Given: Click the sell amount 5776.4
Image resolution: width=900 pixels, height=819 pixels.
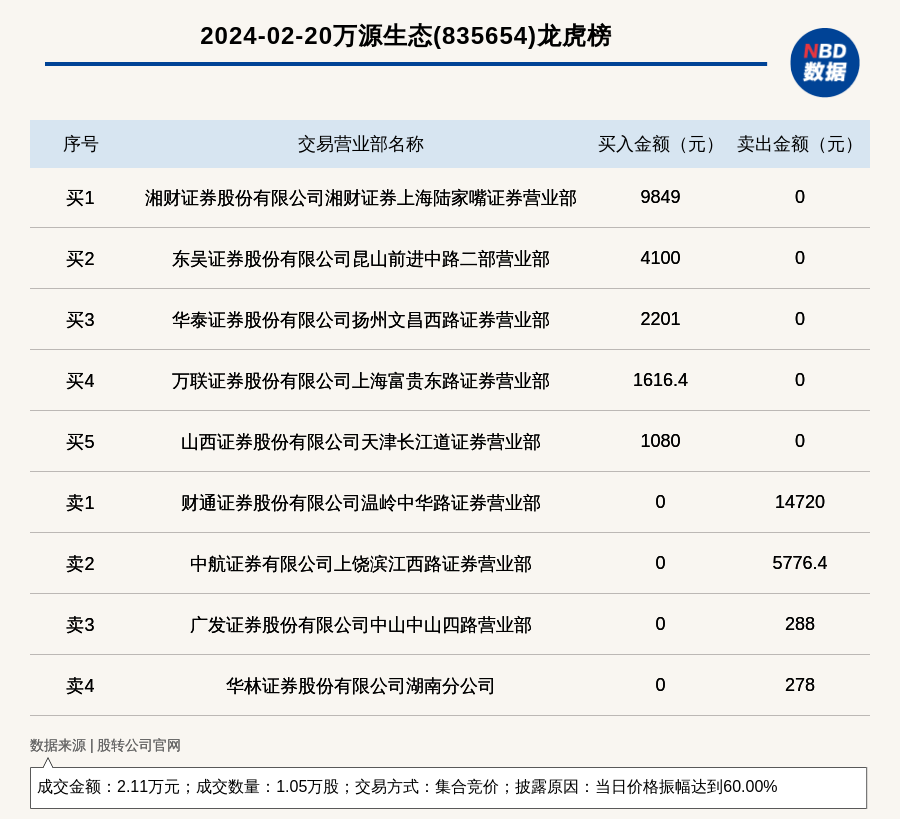Looking at the screenshot, I should [x=800, y=562].
